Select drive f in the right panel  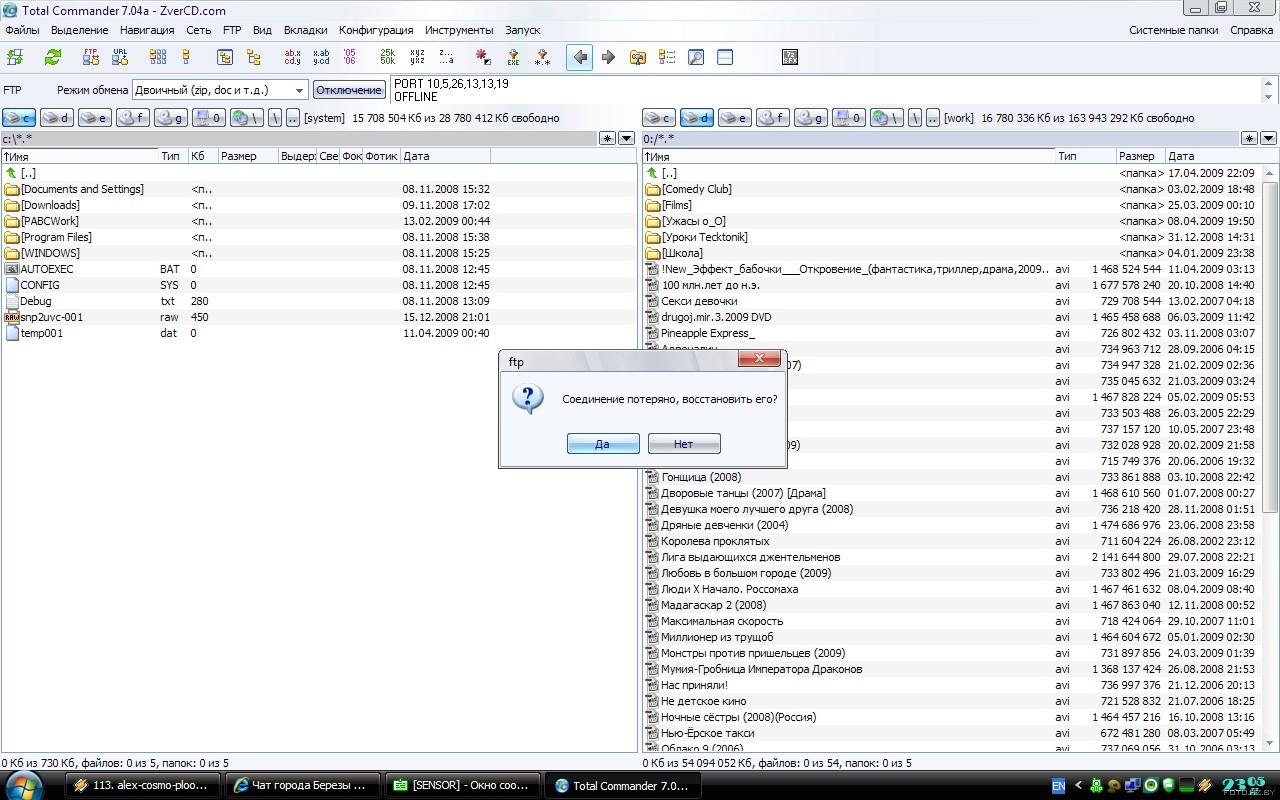tap(773, 118)
